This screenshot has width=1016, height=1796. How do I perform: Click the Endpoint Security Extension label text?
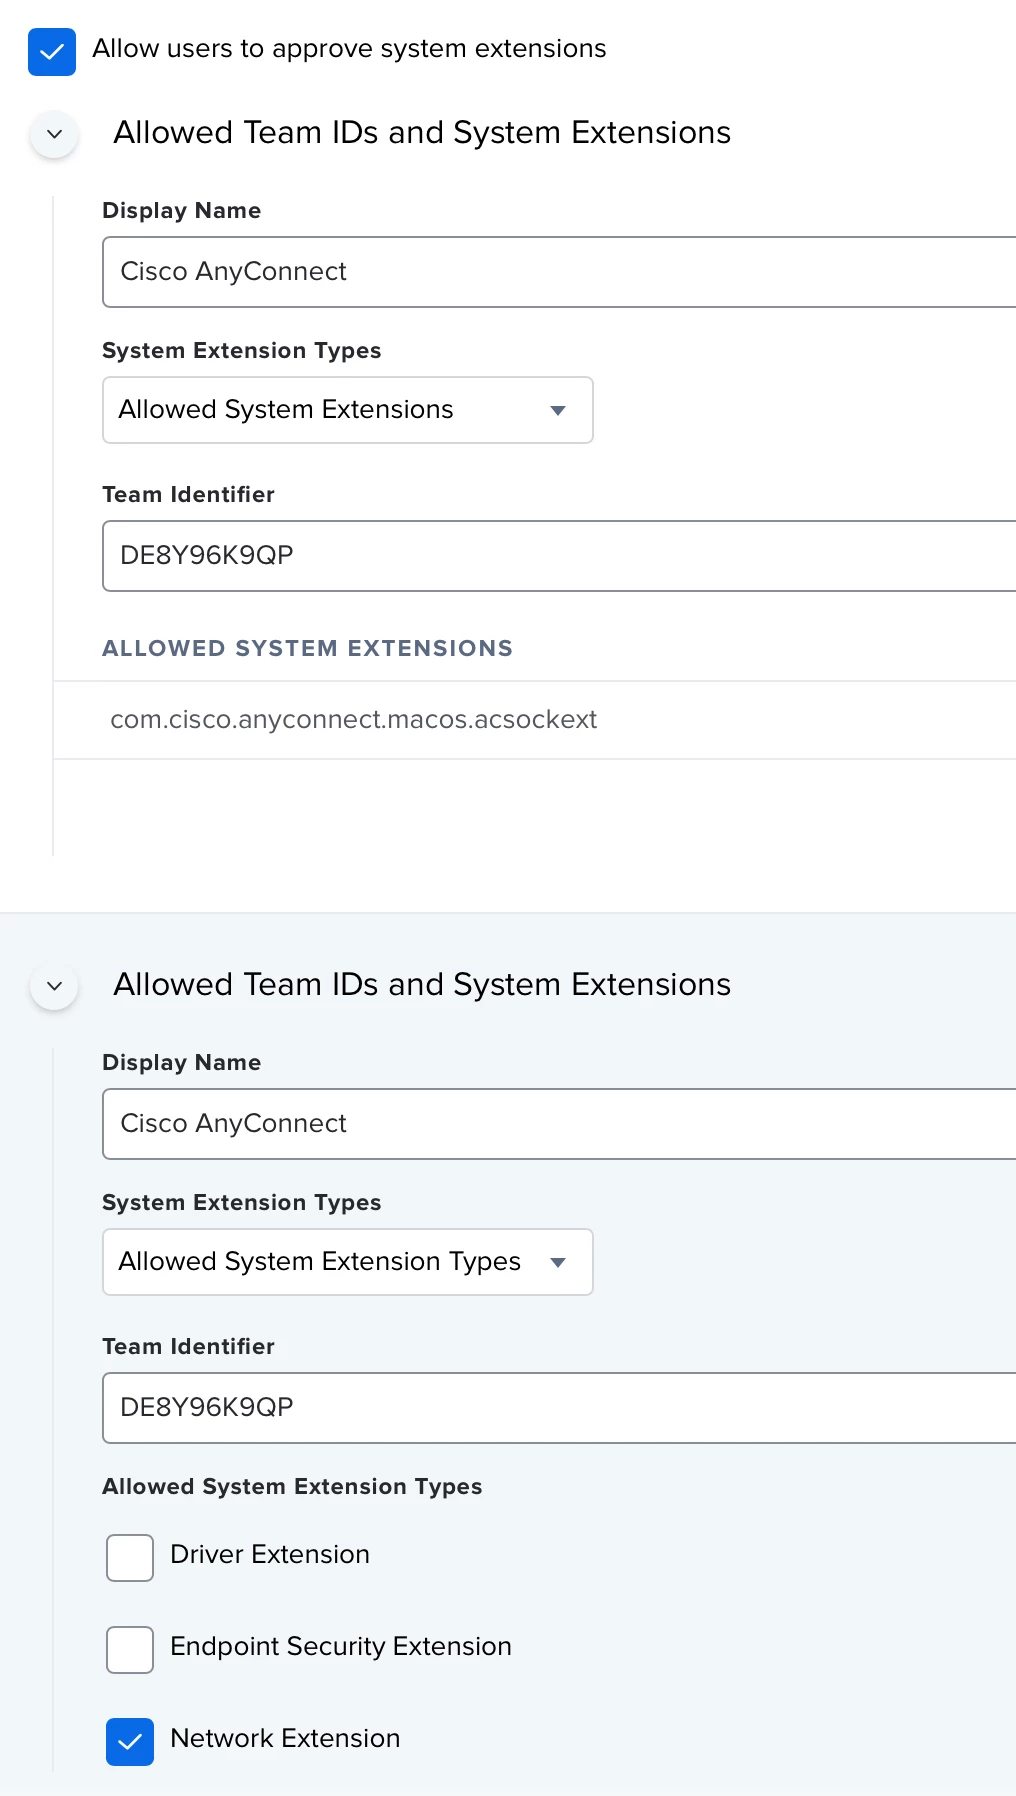pos(341,1646)
